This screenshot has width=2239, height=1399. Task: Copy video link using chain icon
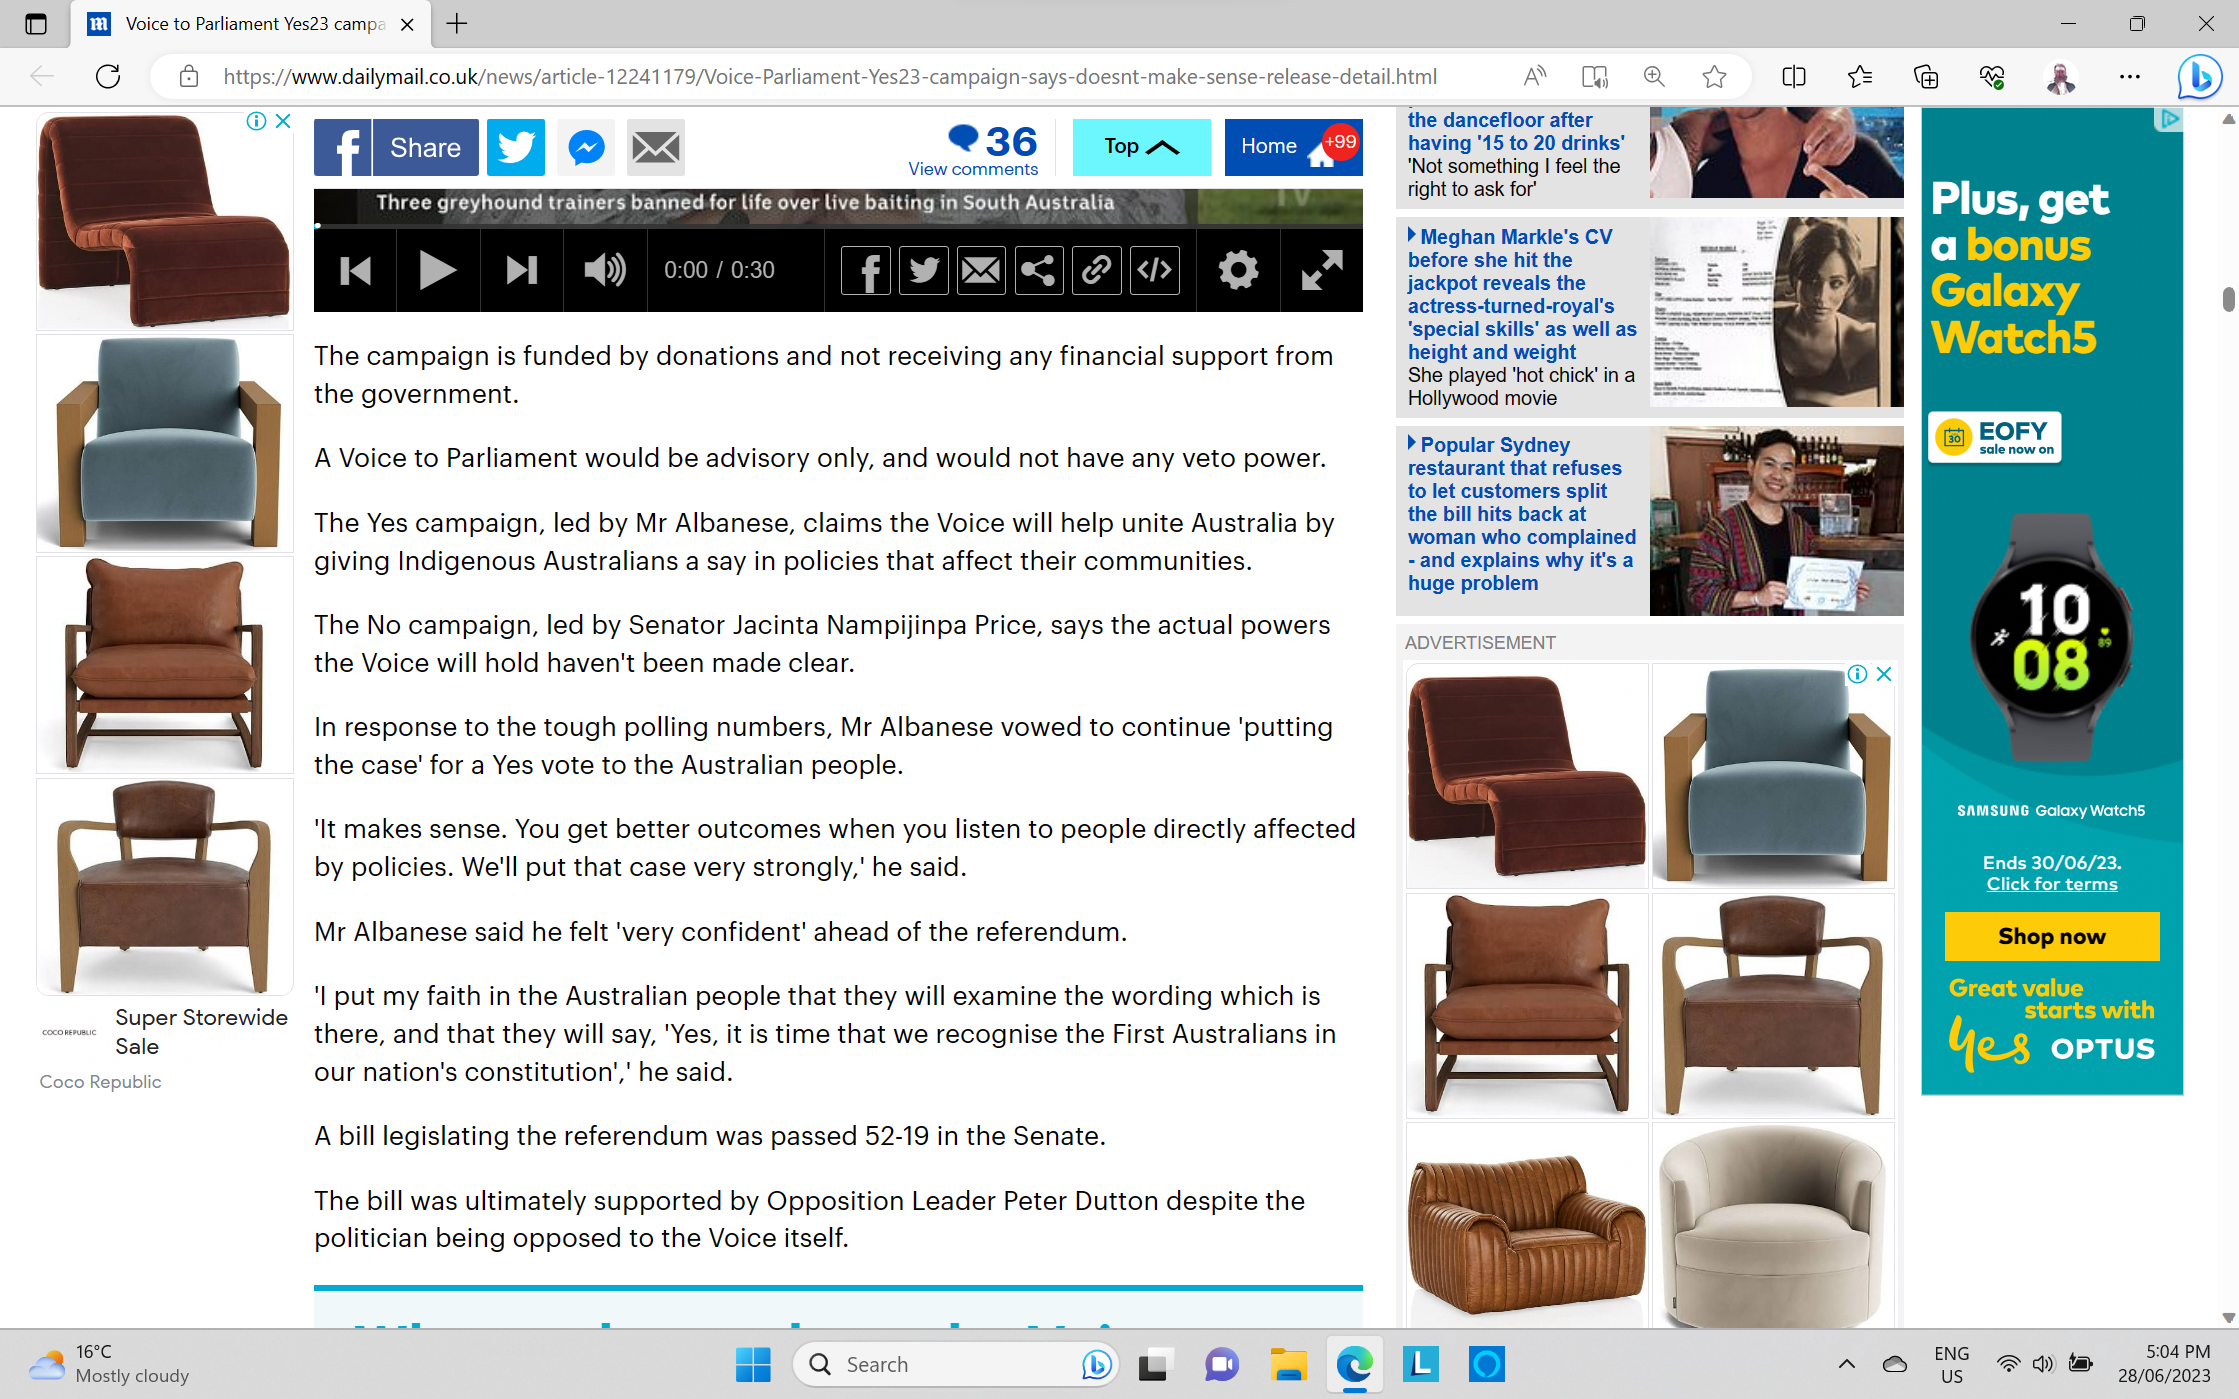[x=1097, y=270]
